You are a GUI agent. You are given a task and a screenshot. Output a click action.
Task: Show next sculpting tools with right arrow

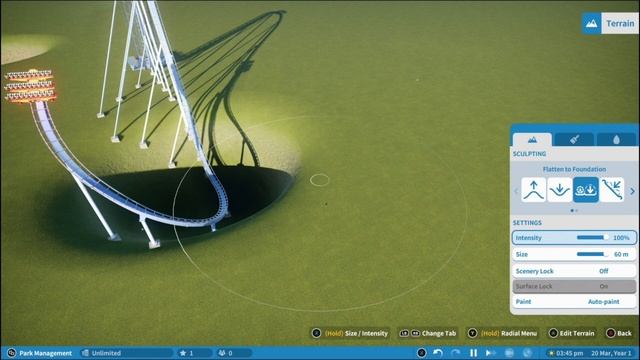coord(632,191)
